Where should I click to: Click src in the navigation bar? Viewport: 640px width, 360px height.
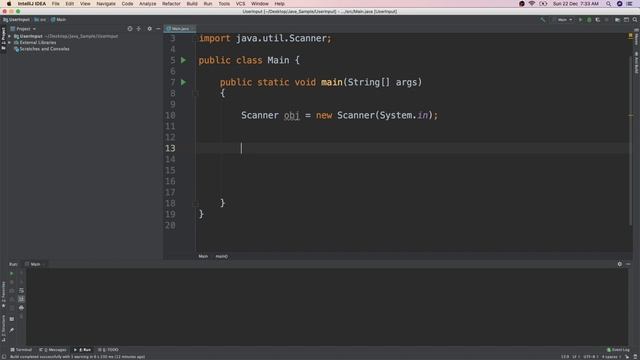pyautogui.click(x=40, y=20)
